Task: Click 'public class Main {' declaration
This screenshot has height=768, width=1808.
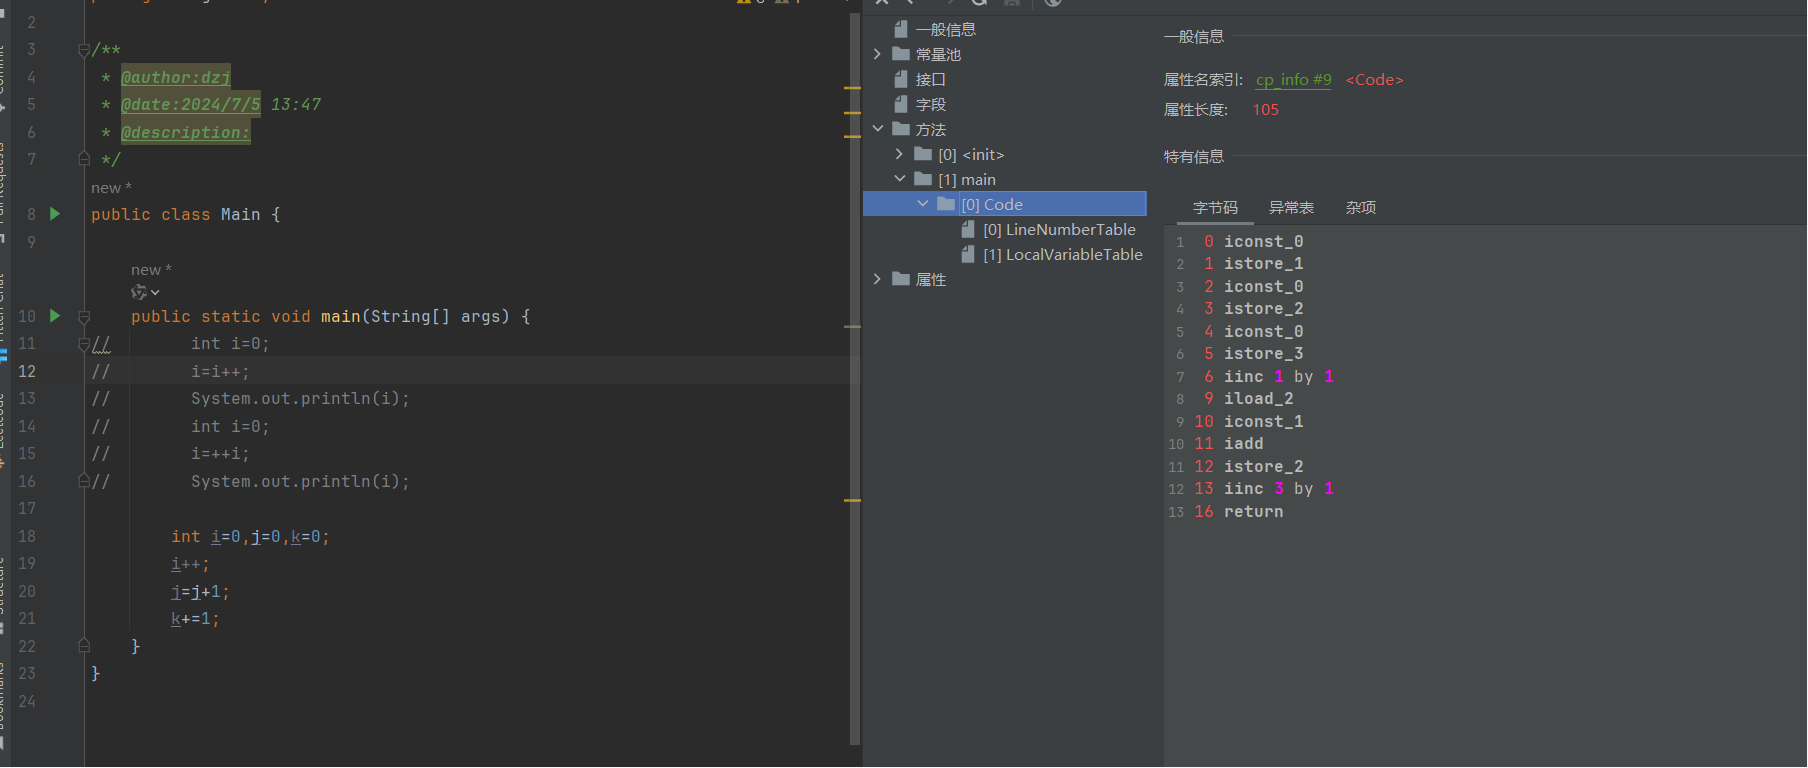Action: pos(186,215)
